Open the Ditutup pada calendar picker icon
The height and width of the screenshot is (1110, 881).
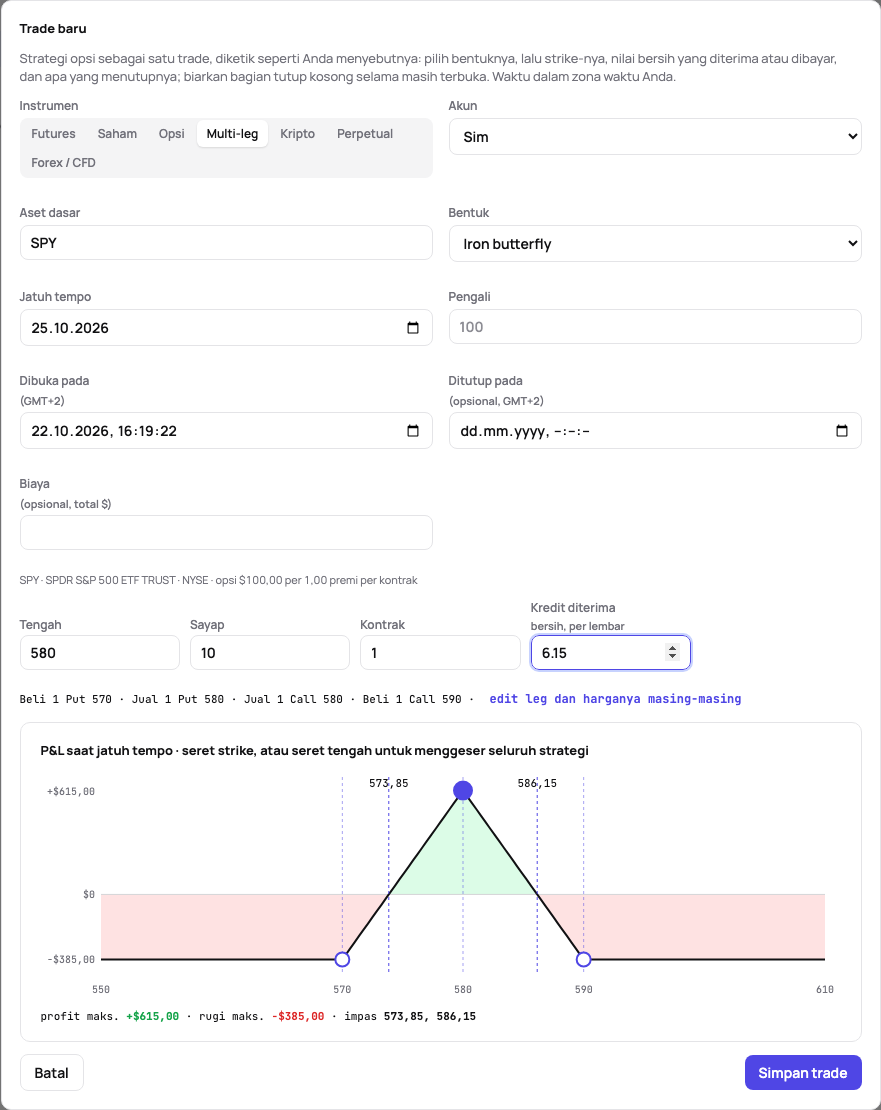(x=842, y=431)
